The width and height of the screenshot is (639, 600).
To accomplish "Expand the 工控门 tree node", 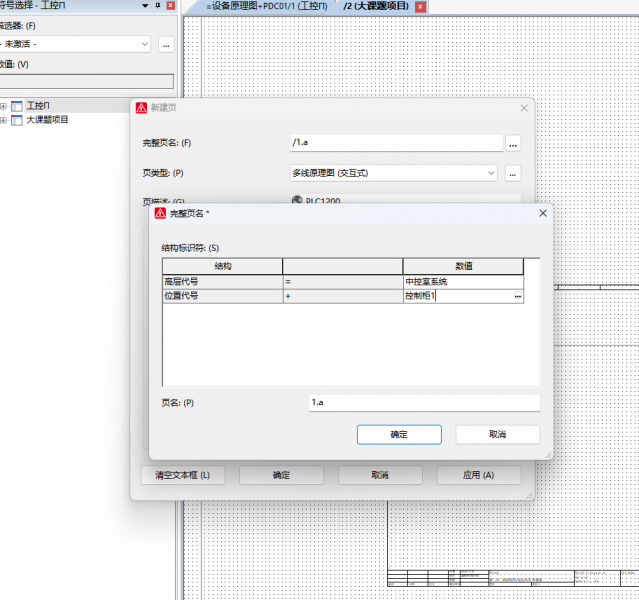I will tap(3, 106).
